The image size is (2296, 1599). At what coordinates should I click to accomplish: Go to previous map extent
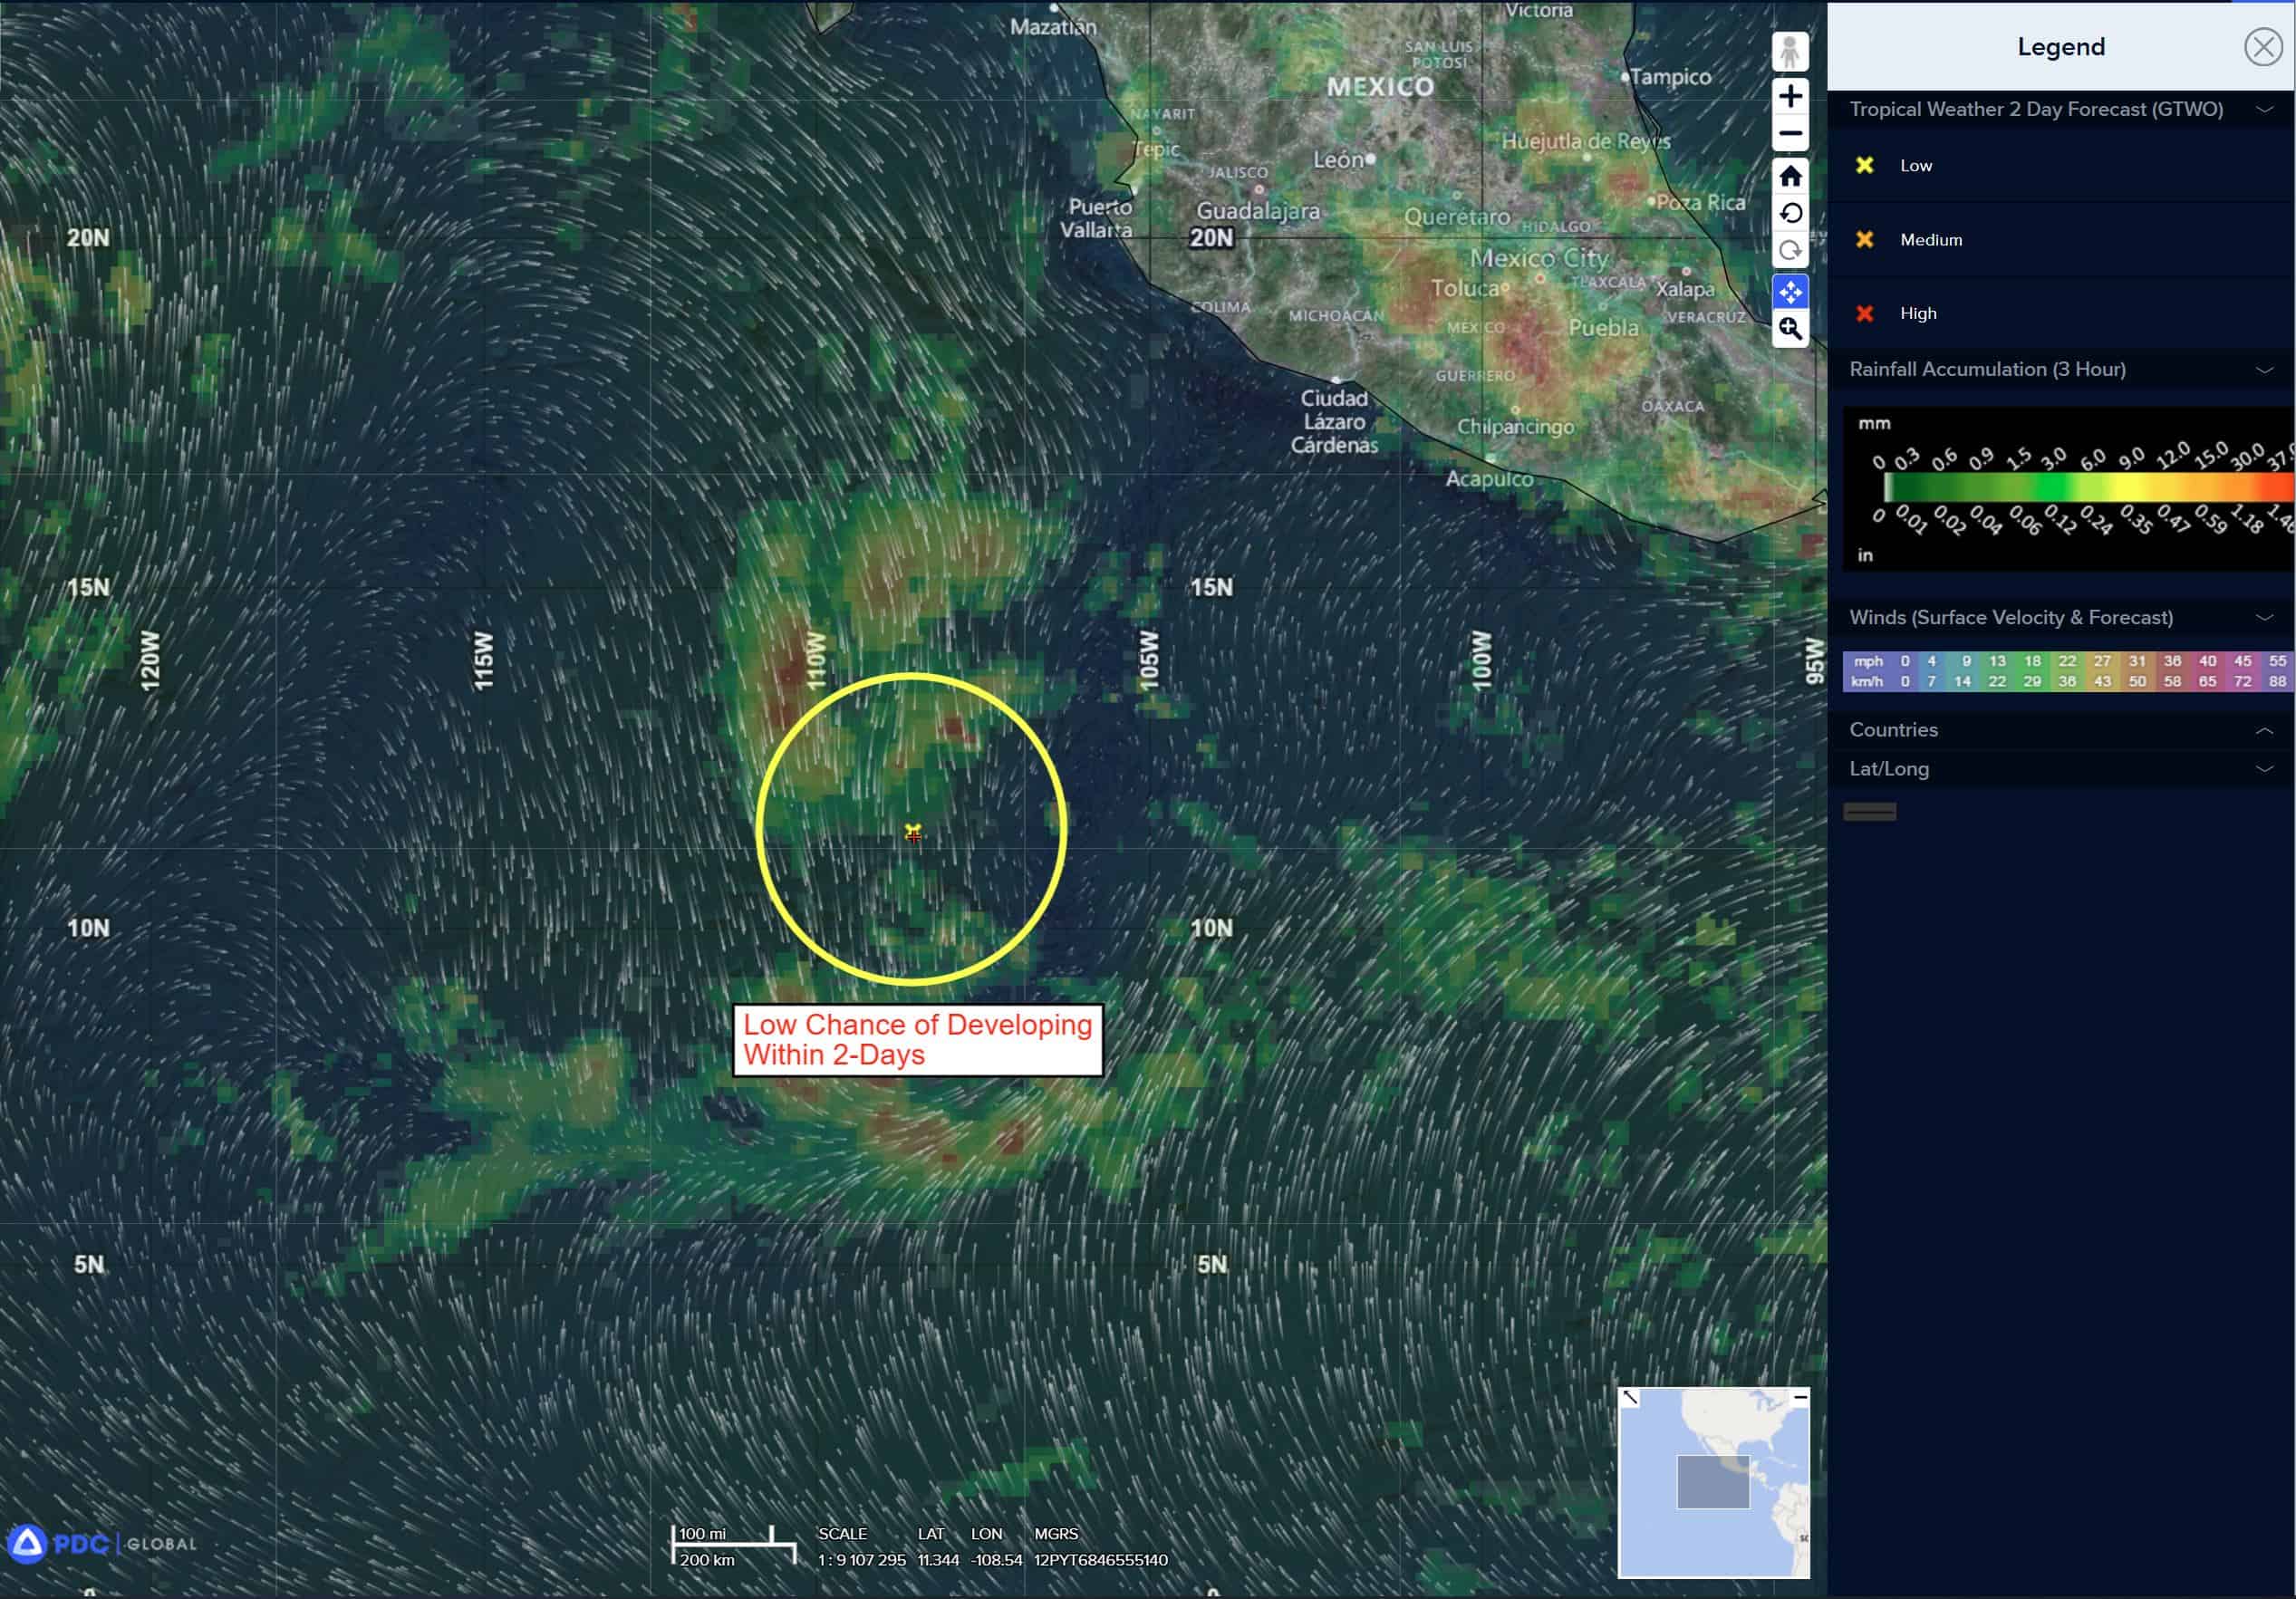coord(1790,213)
